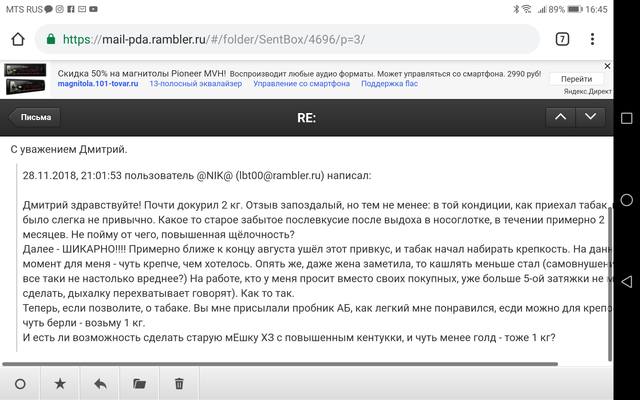640x400 pixels.
Task: Tap the browser home icon
Action: pos(18,40)
